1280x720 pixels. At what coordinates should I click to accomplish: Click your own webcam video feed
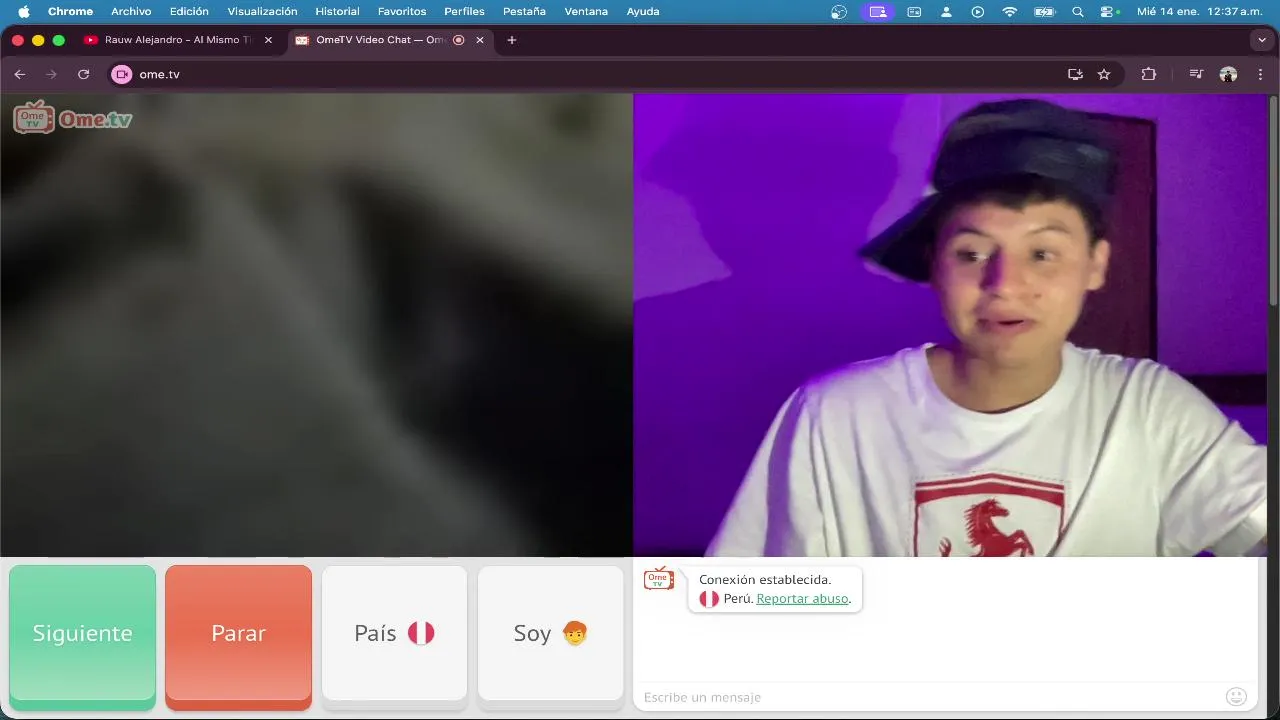tap(950, 325)
